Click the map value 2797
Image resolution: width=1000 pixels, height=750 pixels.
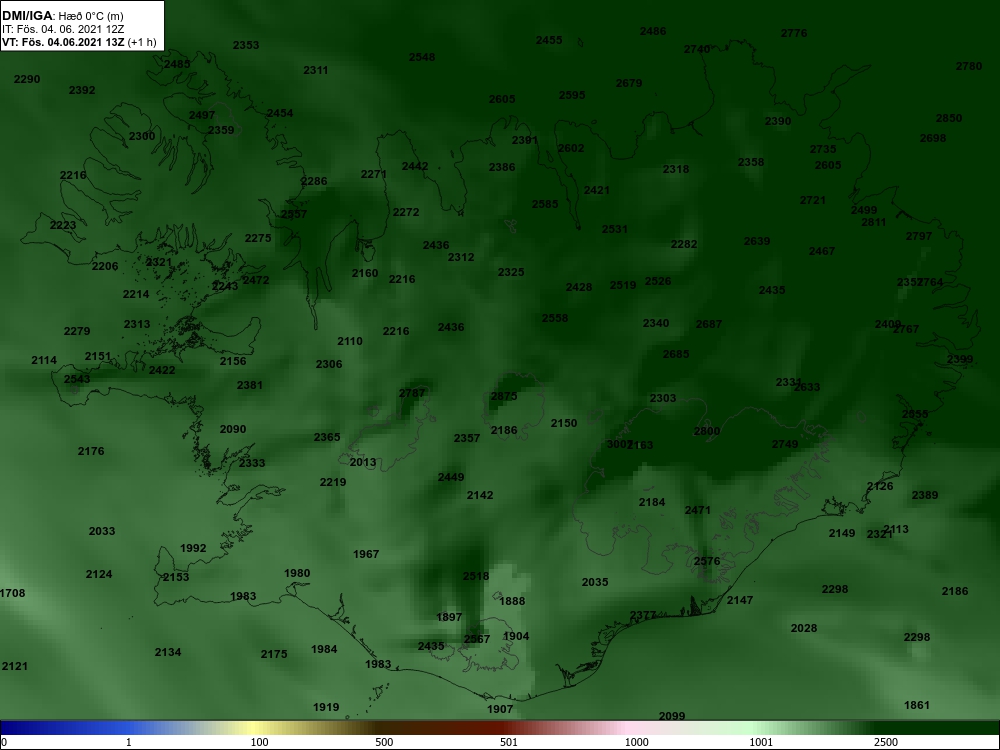tap(918, 236)
